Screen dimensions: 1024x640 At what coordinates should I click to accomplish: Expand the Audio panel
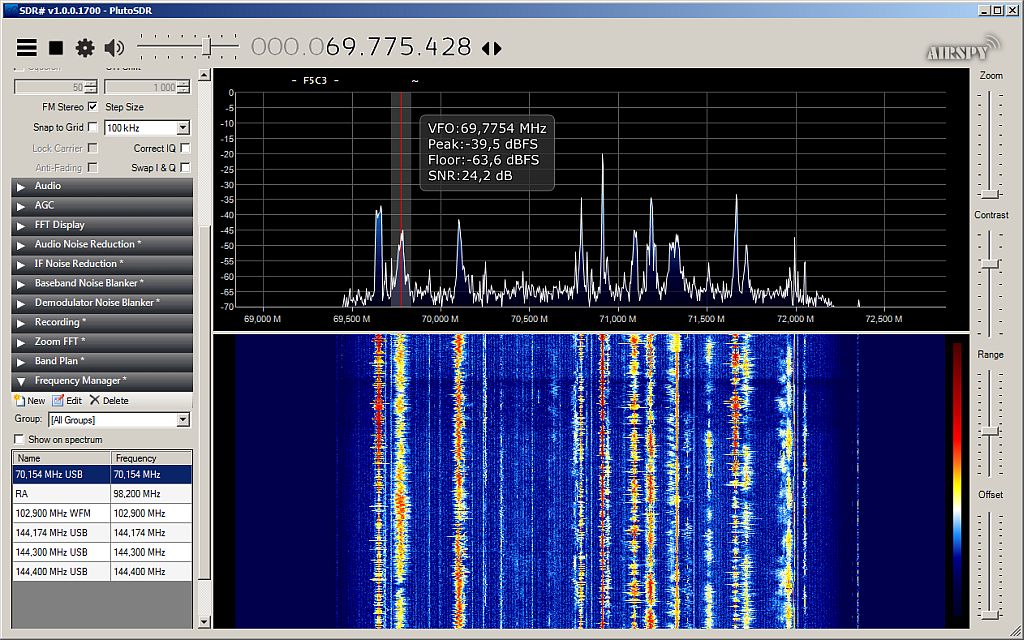[x=102, y=186]
